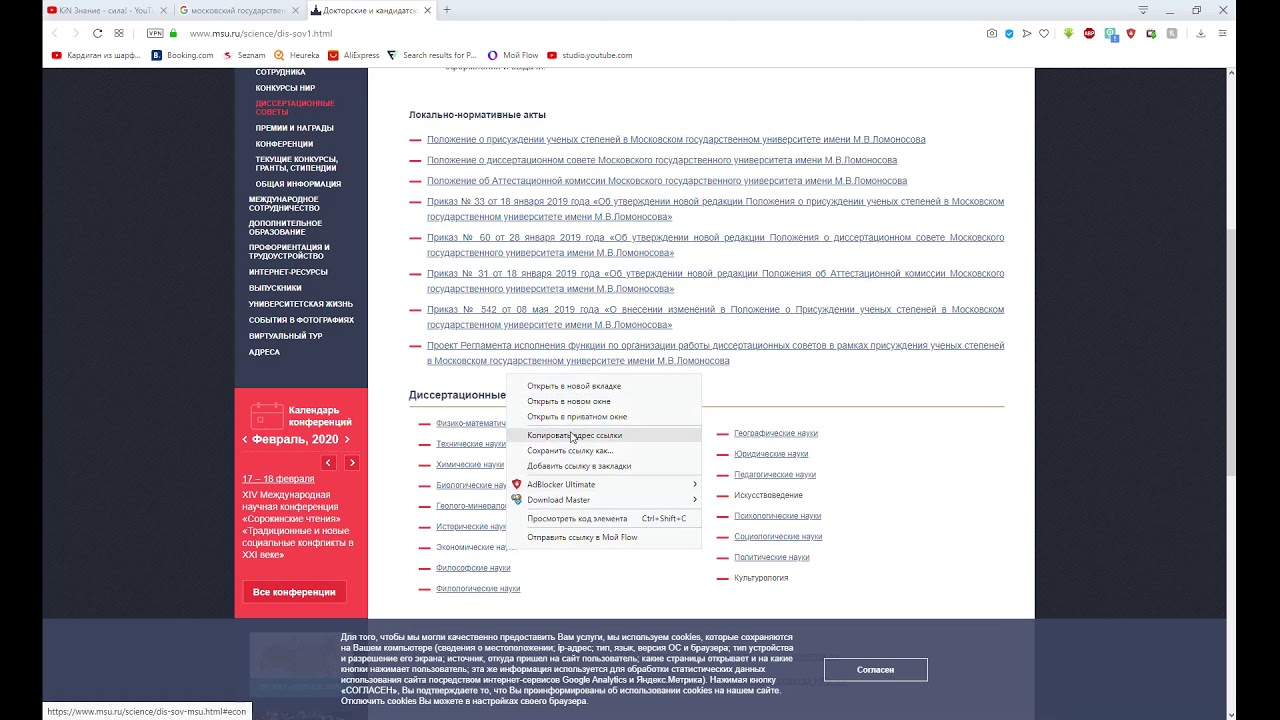The width and height of the screenshot is (1280, 720).
Task: Open the red ABP adblock extension
Action: click(1089, 33)
